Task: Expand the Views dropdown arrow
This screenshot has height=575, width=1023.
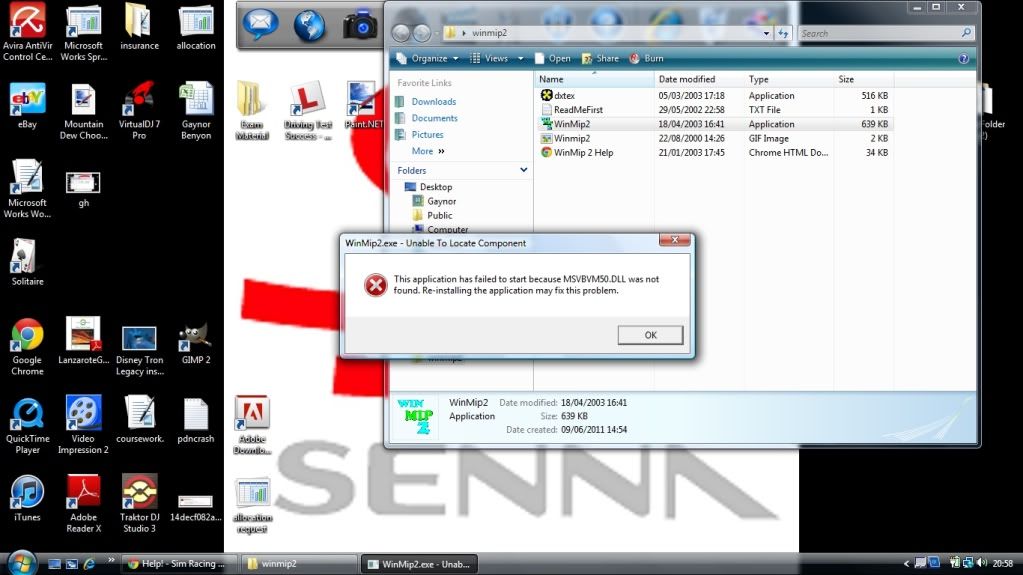Action: [x=520, y=58]
